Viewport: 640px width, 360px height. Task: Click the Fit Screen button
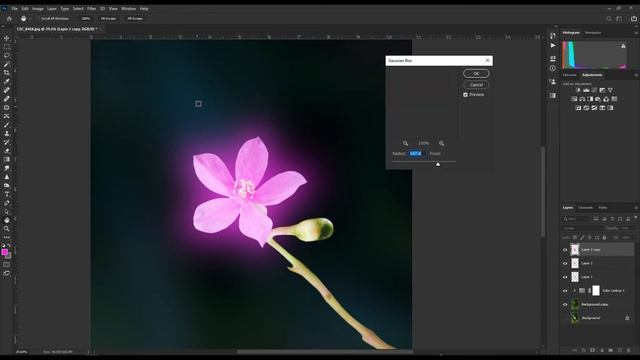(x=108, y=18)
